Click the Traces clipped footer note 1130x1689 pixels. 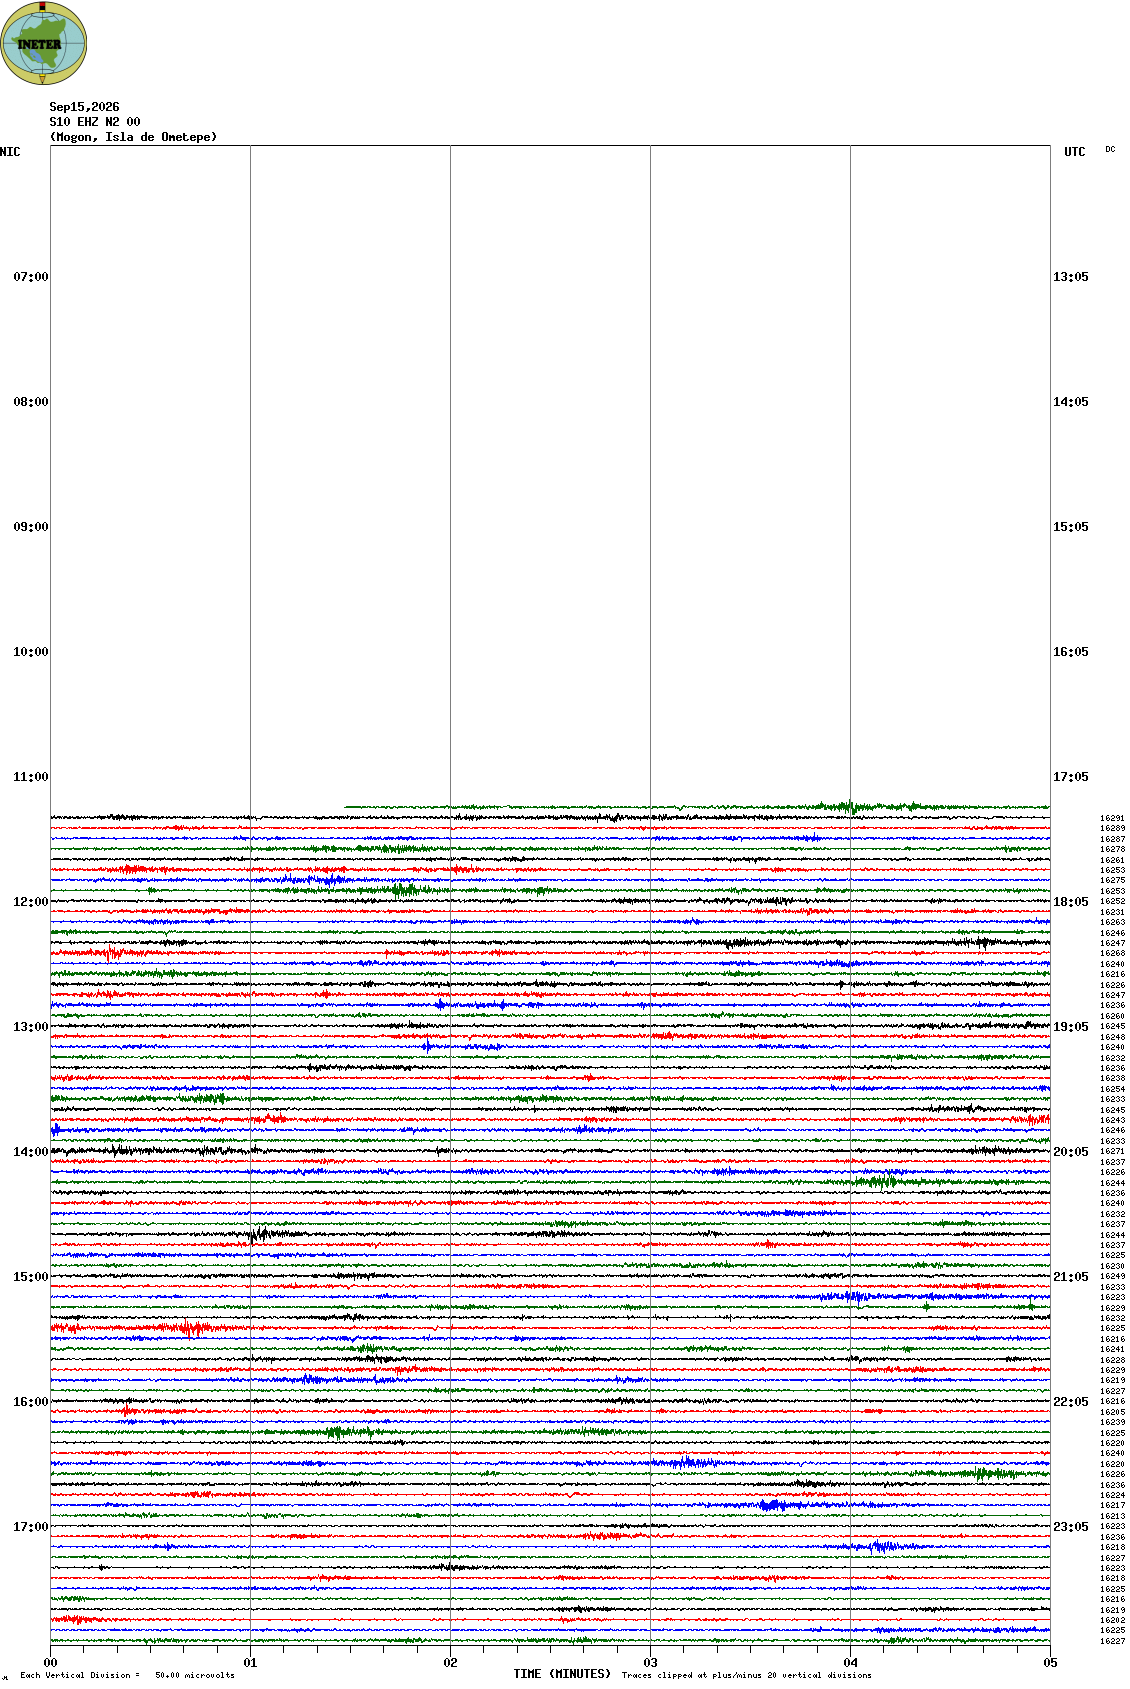746,1675
